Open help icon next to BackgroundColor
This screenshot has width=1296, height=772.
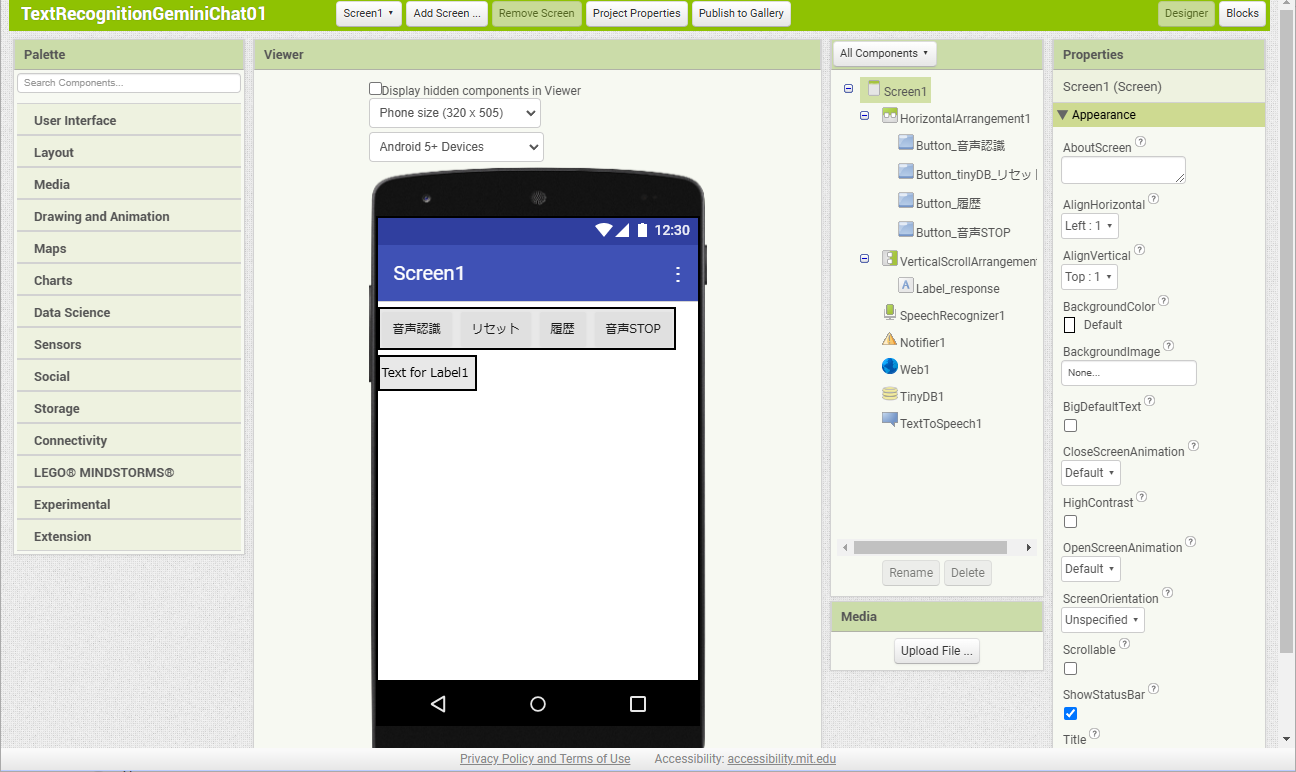click(x=1164, y=301)
